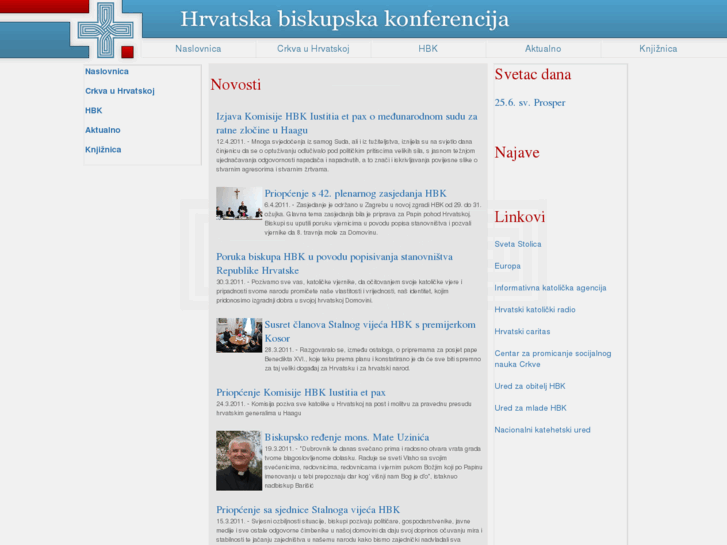Image resolution: width=727 pixels, height=545 pixels.
Task: Open the Hrvatski caritas link
Action: click(x=522, y=331)
